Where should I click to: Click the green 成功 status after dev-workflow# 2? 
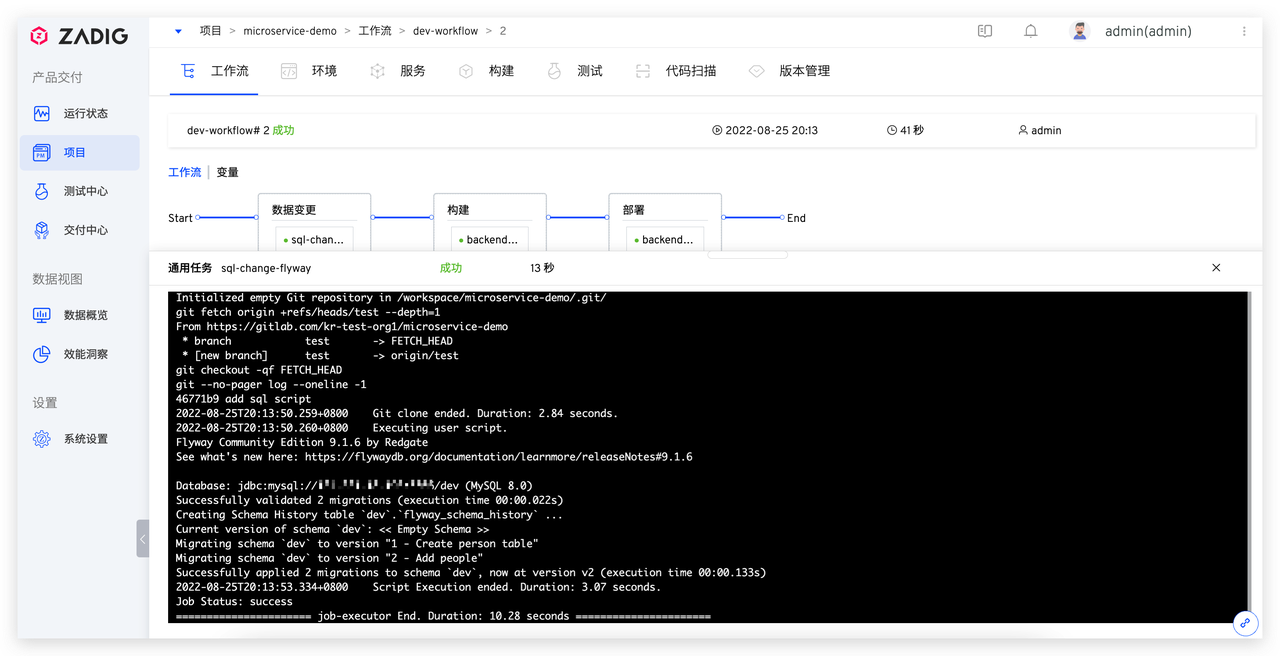pyautogui.click(x=283, y=130)
